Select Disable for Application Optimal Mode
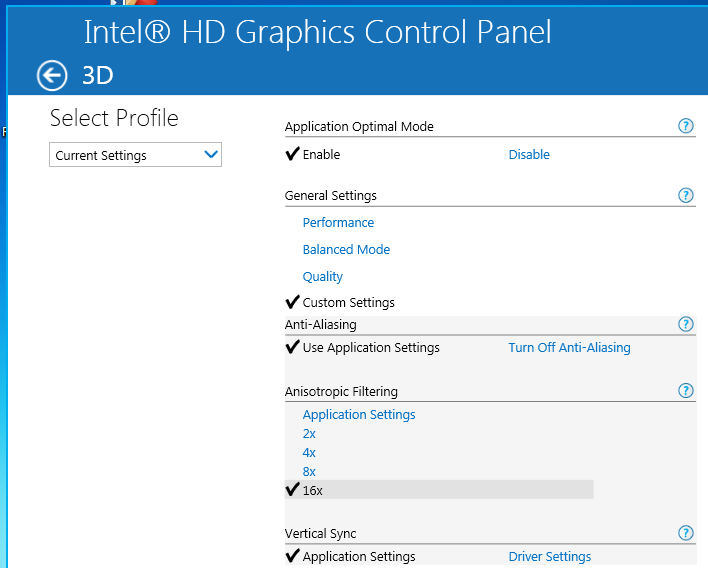708x568 pixels. [x=529, y=154]
